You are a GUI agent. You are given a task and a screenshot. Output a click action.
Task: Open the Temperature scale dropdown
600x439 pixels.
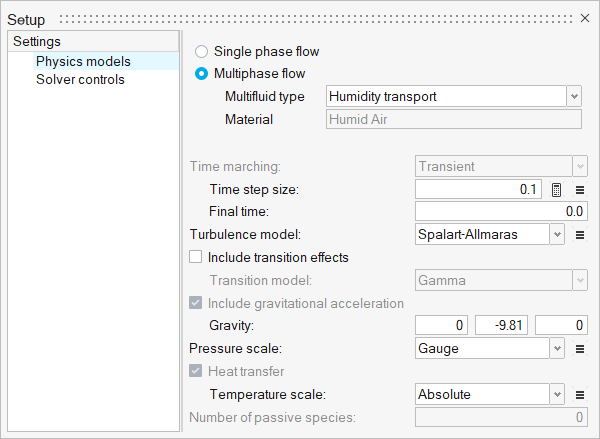click(x=557, y=395)
